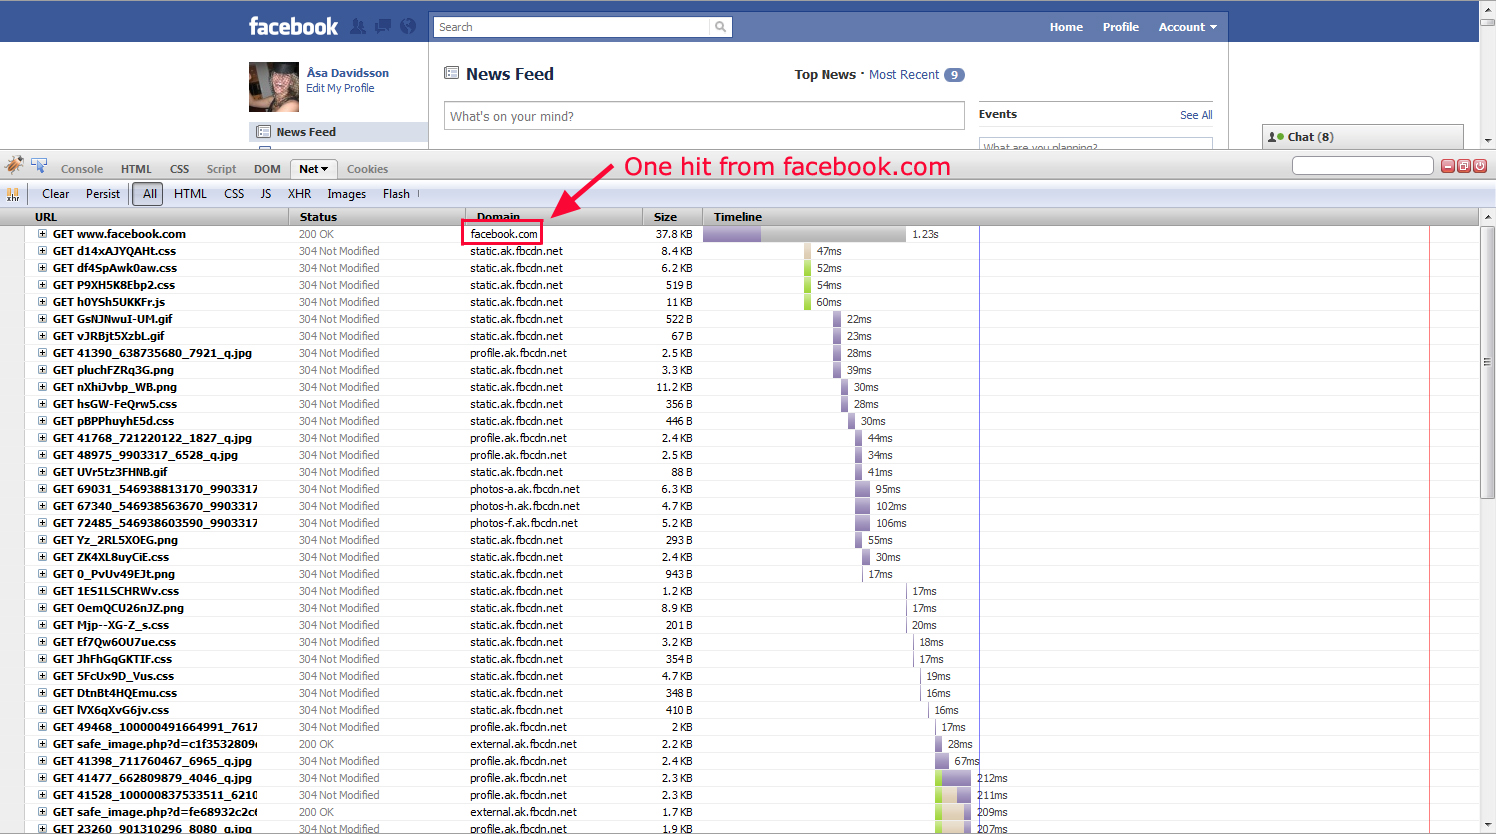
Task: Clear the Net panel request list
Action: [x=55, y=194]
